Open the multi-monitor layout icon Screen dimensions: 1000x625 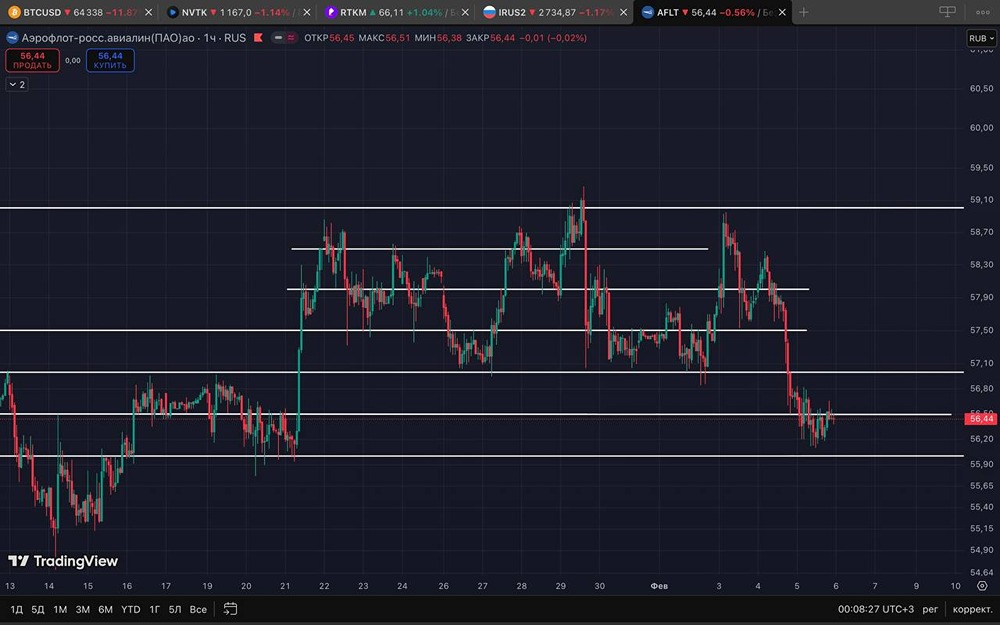(948, 11)
